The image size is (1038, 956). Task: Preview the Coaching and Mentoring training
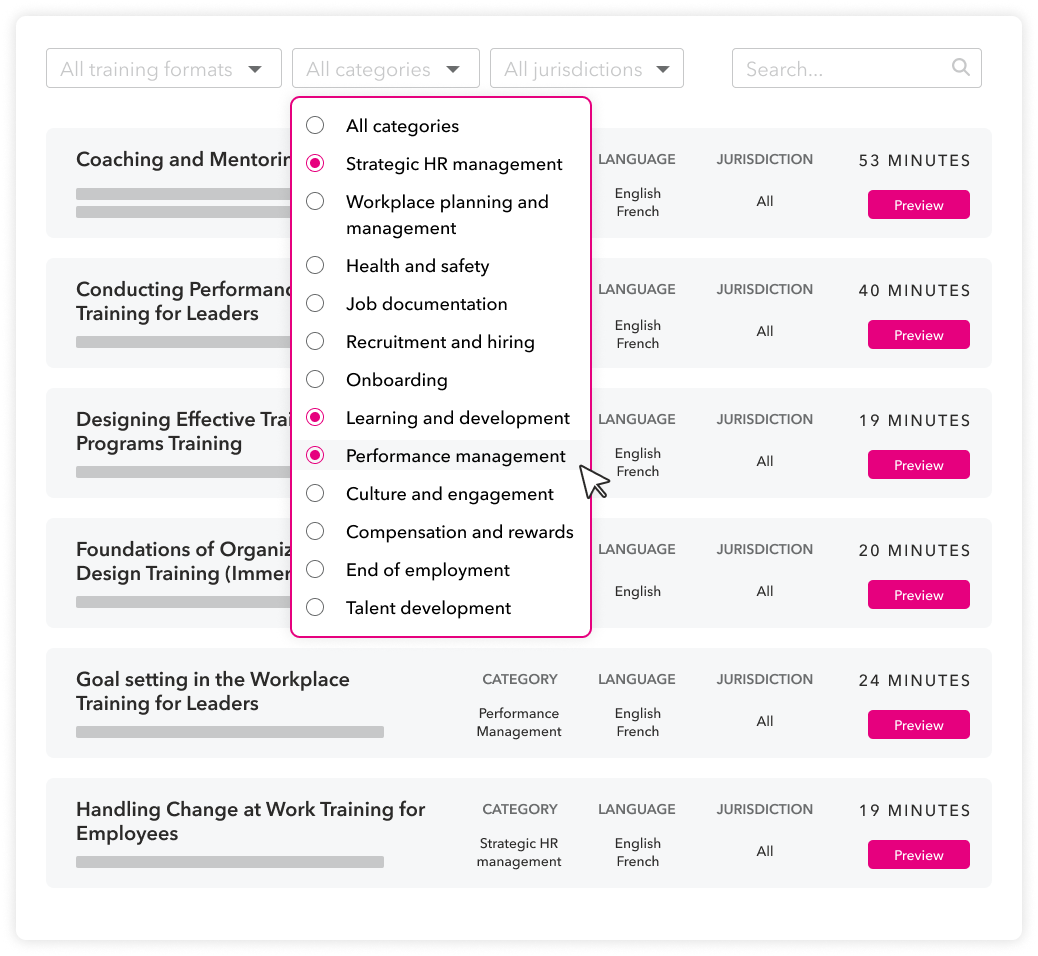(918, 205)
